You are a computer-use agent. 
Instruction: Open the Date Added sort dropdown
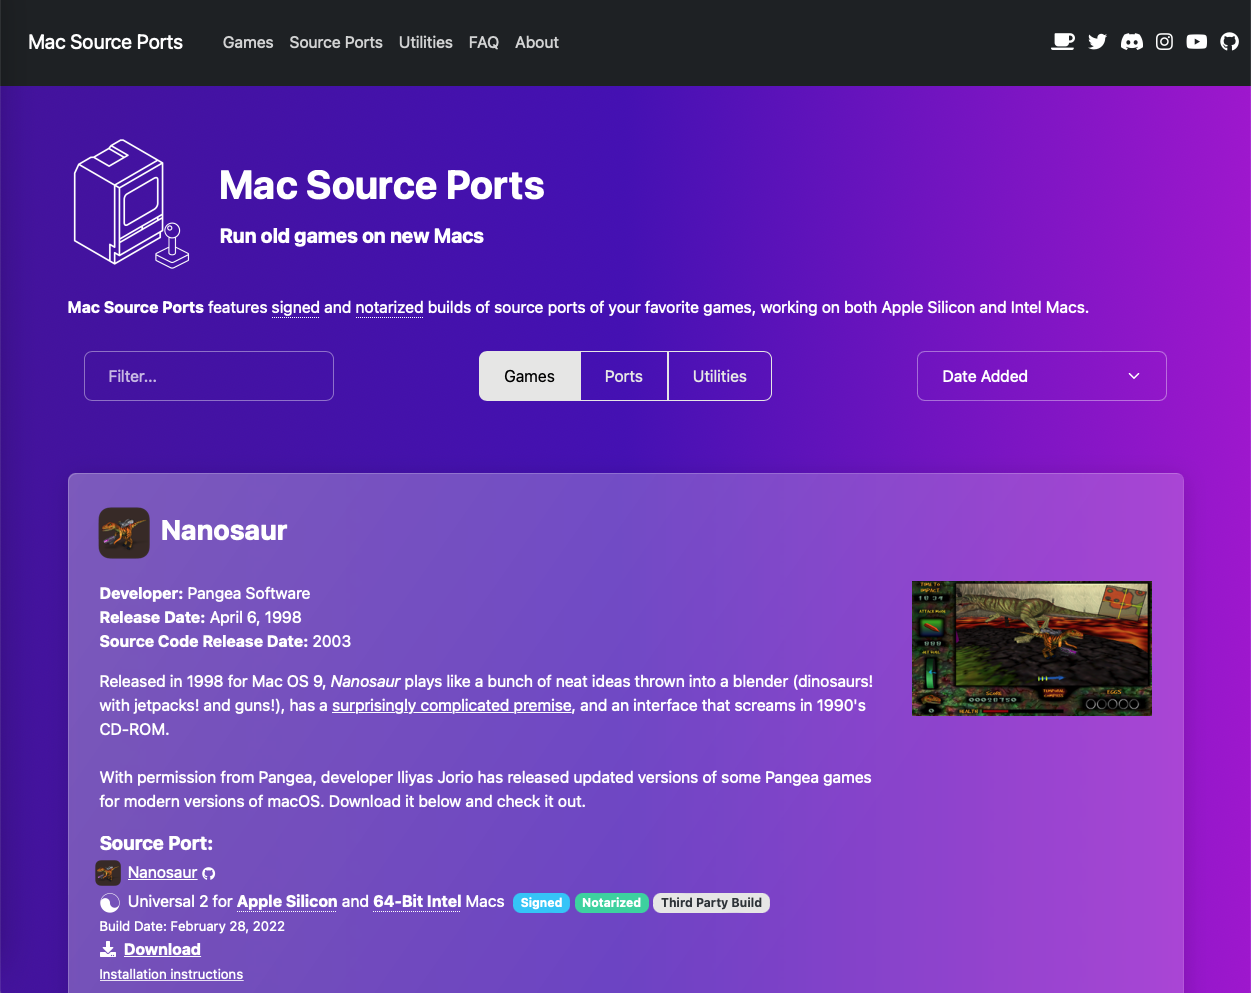(1042, 376)
